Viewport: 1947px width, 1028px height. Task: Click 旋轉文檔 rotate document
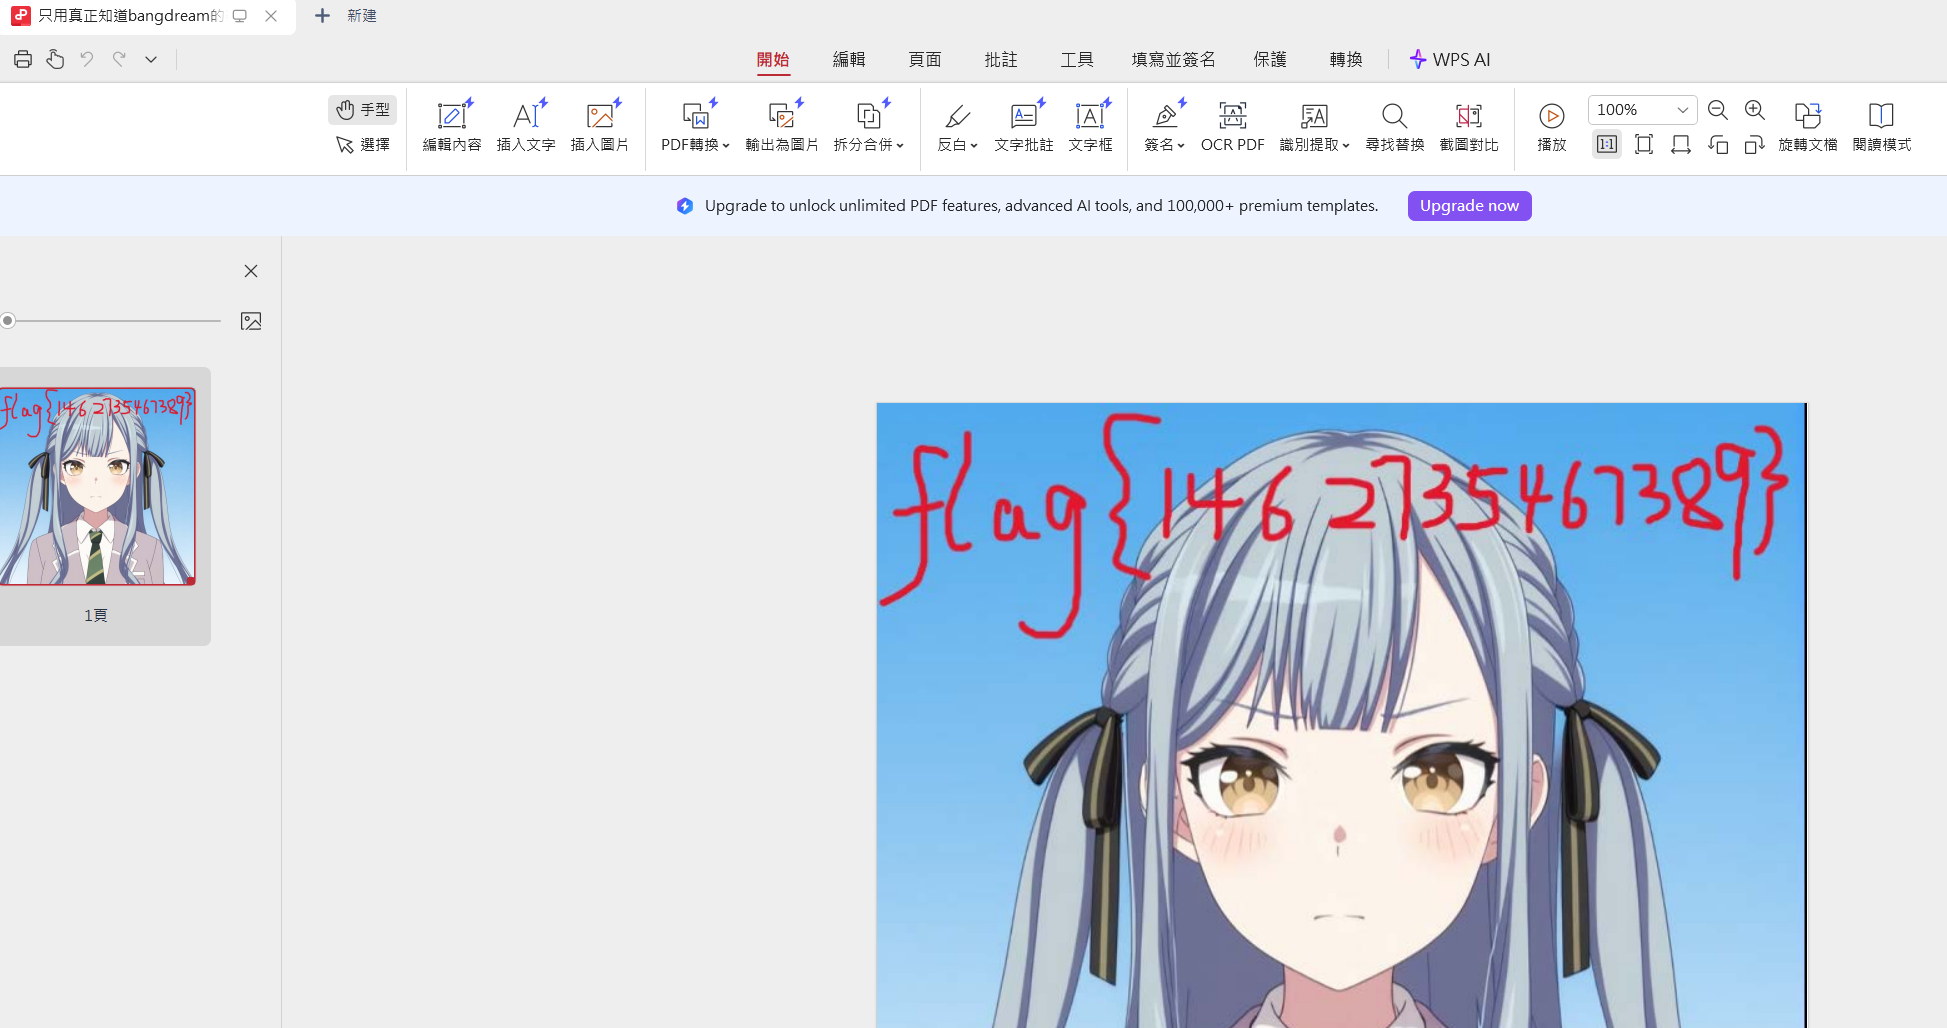pos(1808,126)
